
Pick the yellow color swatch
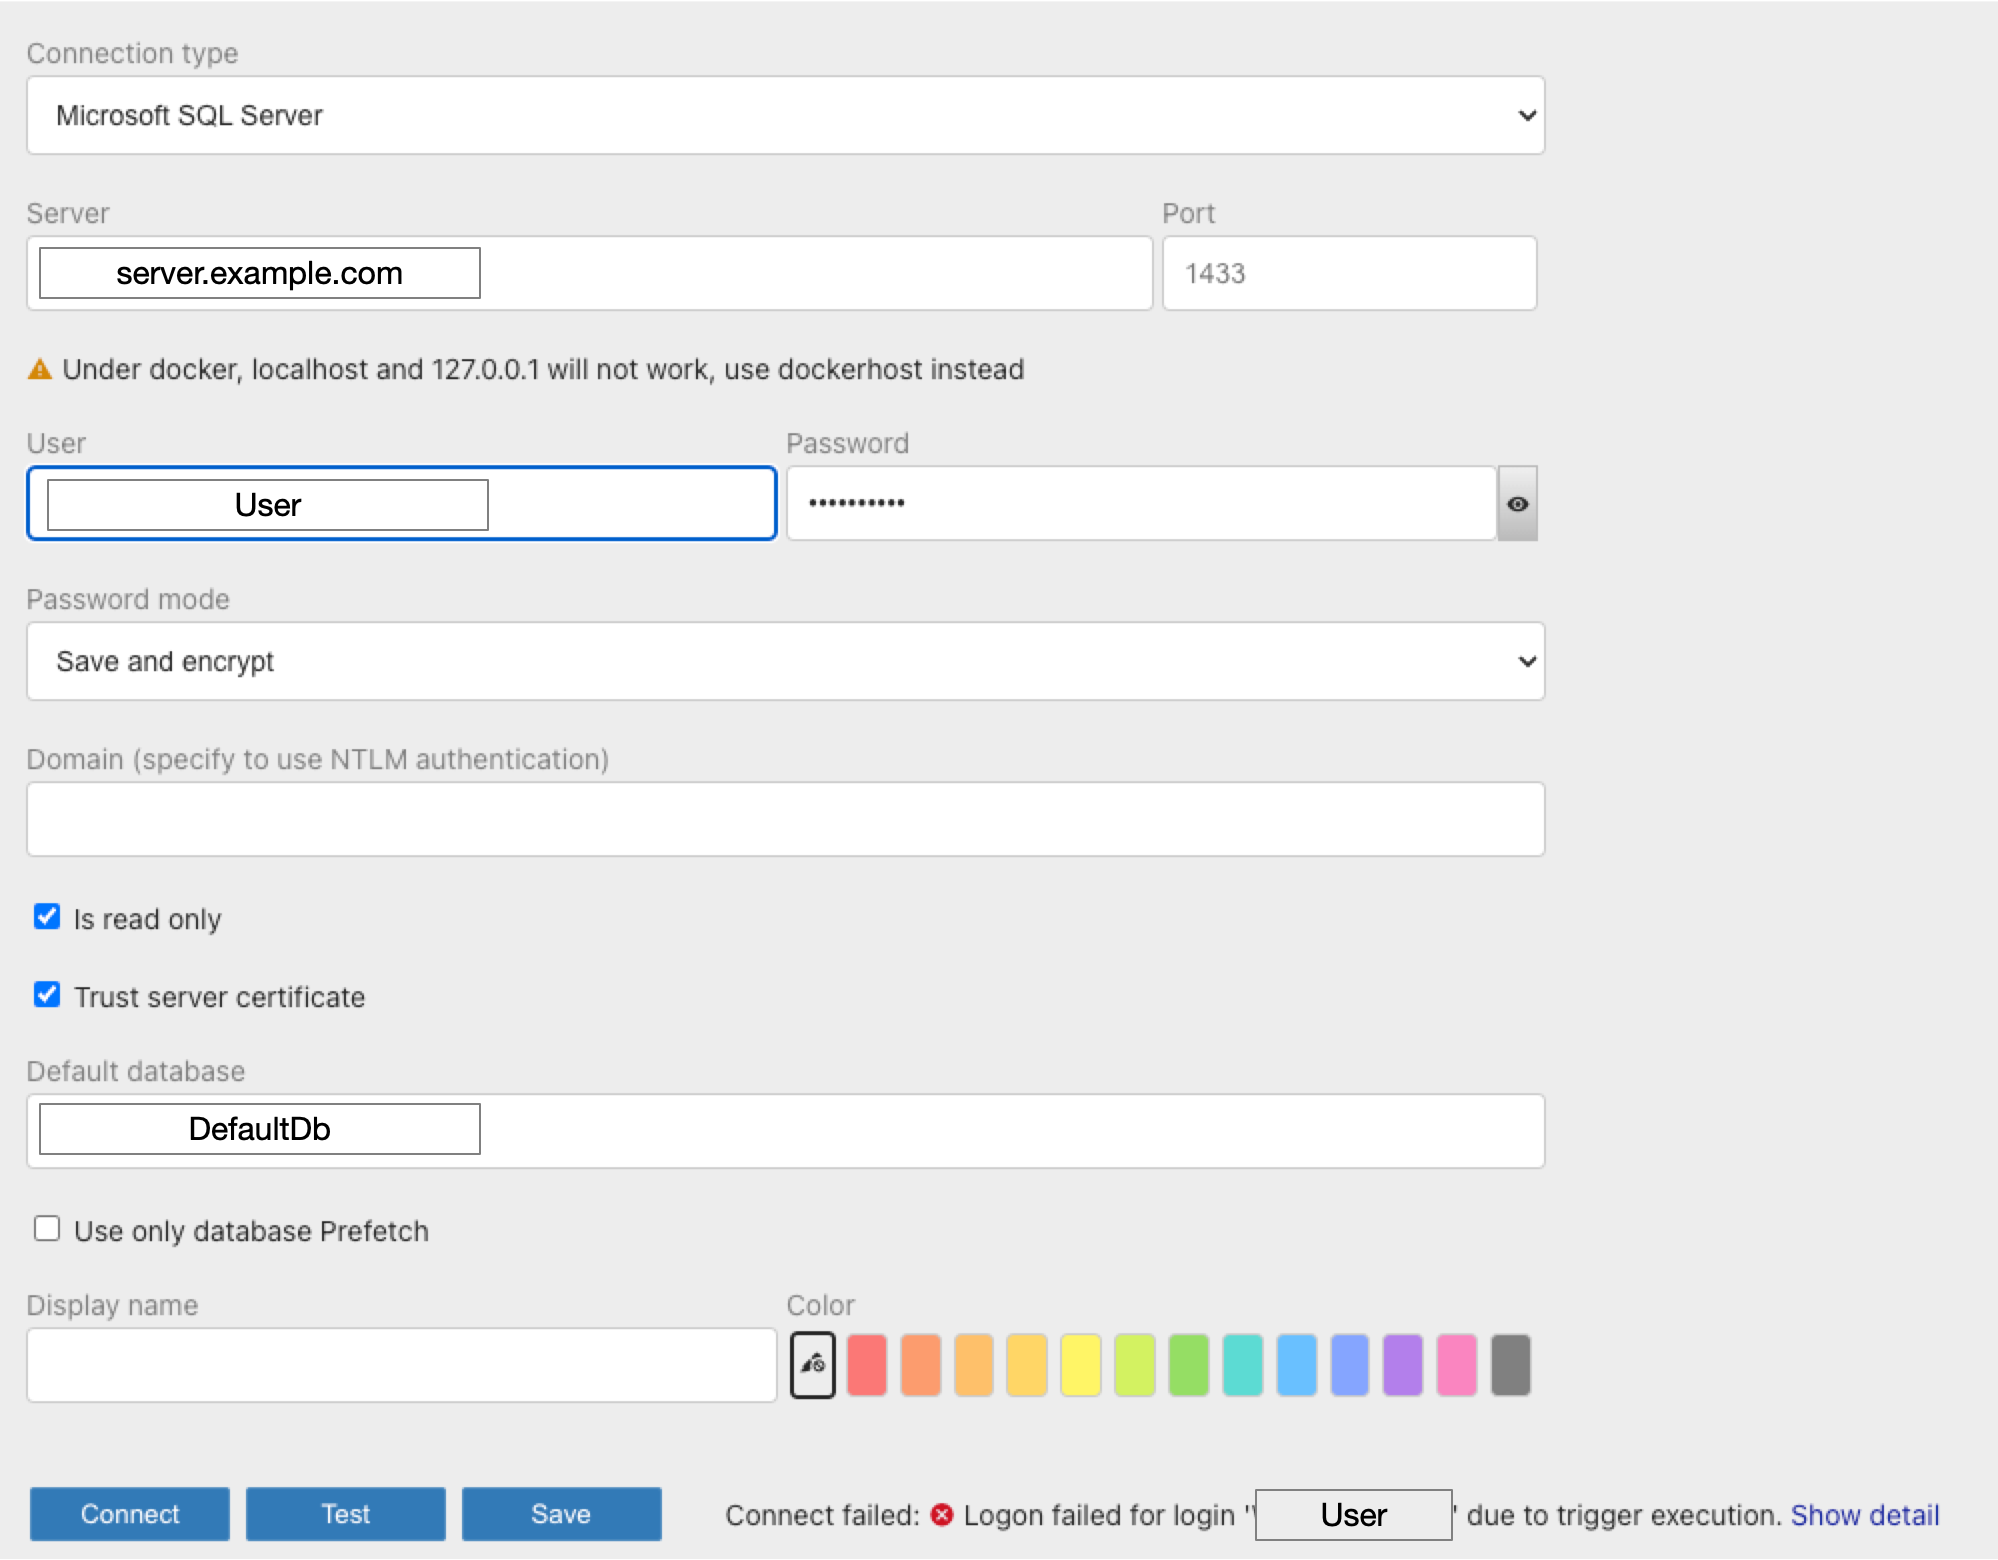pos(1081,1364)
